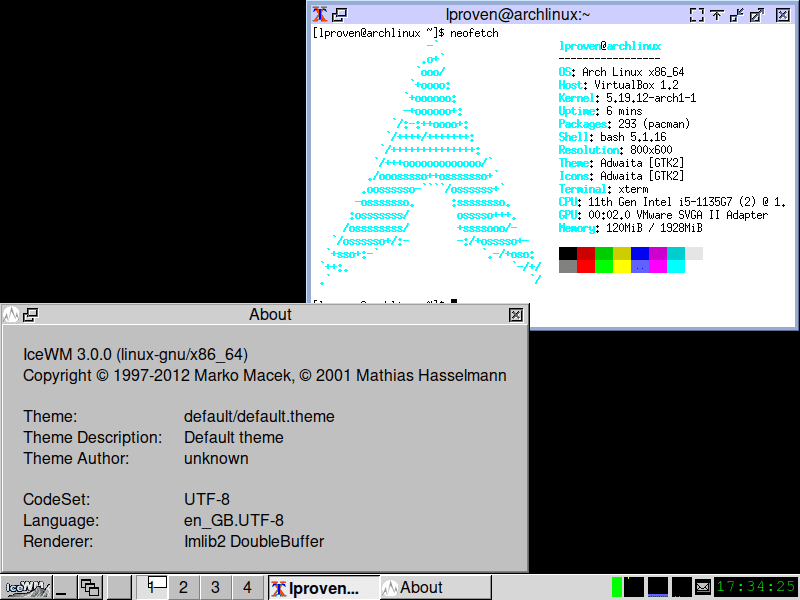
Task: Click the 'Terminal: xterm' line
Action: click(x=604, y=189)
